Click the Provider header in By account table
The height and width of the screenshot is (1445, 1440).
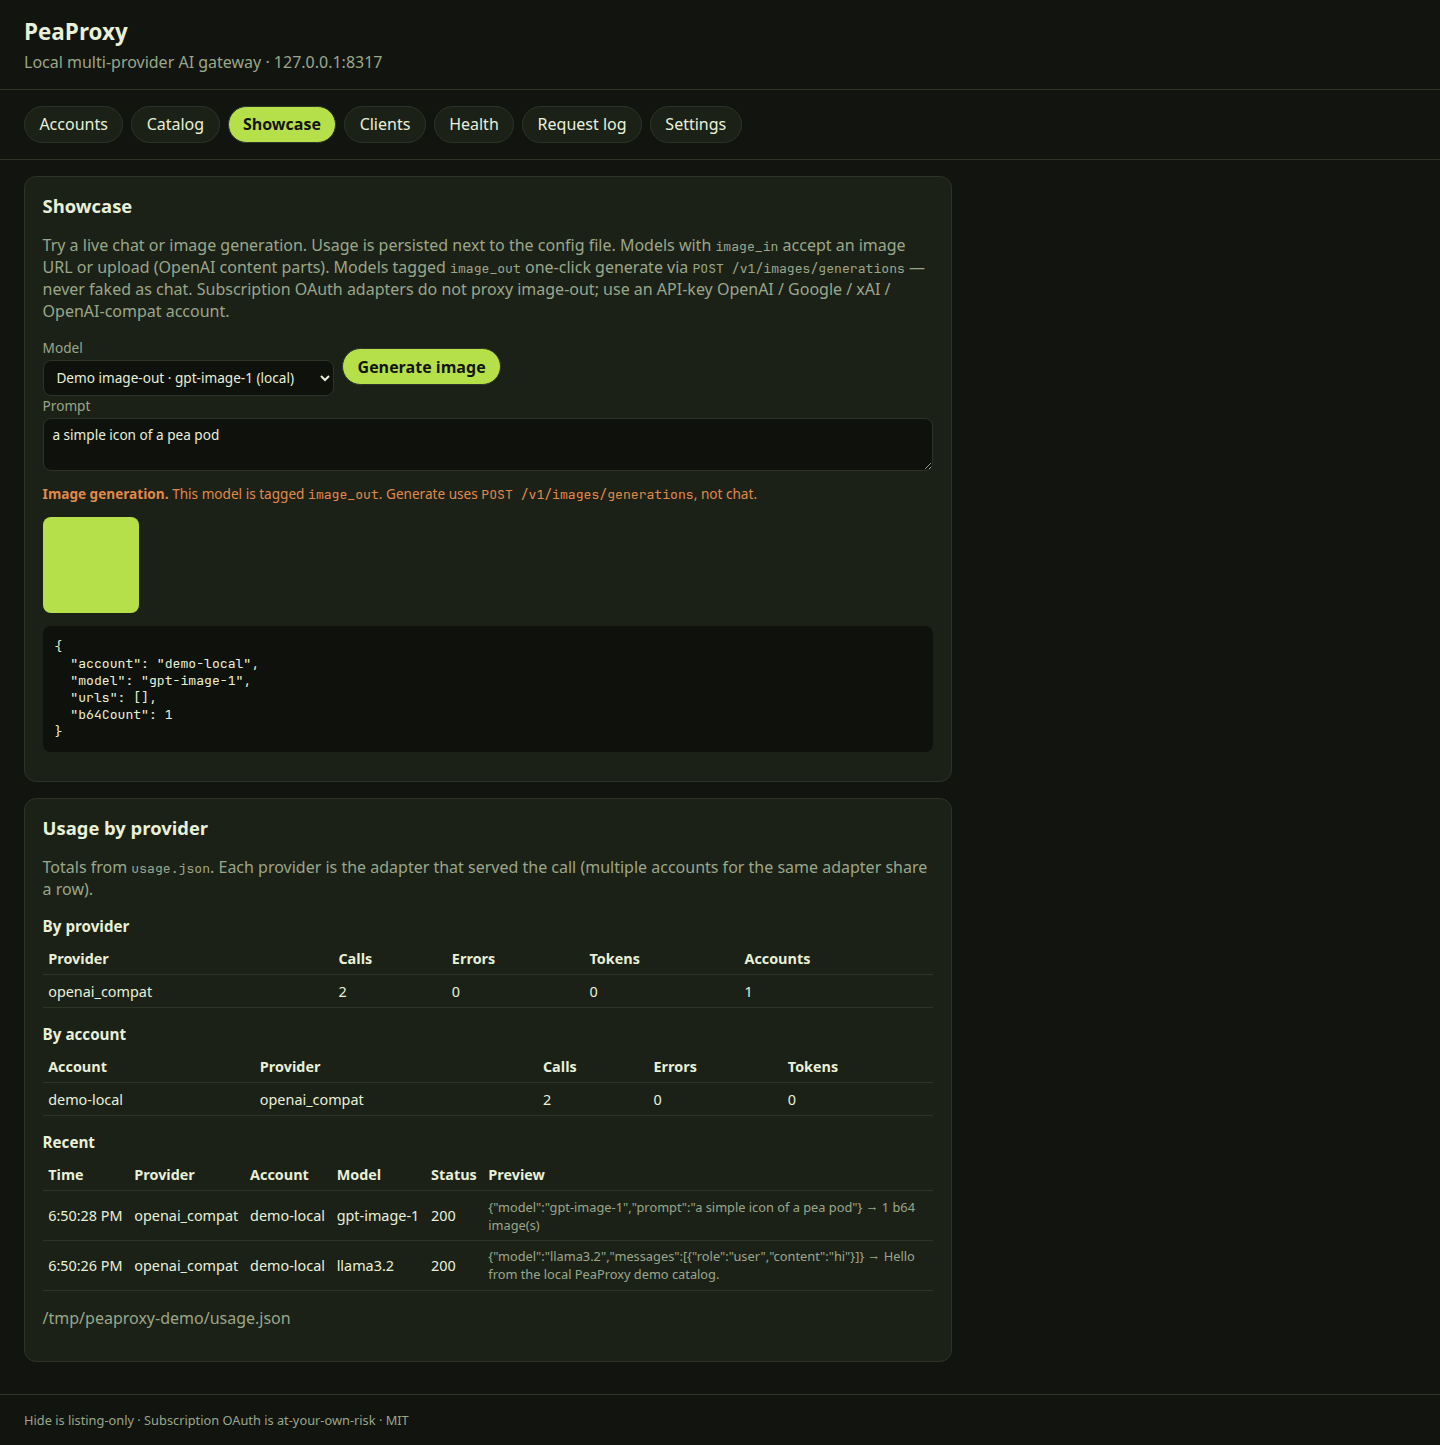[x=290, y=1067]
